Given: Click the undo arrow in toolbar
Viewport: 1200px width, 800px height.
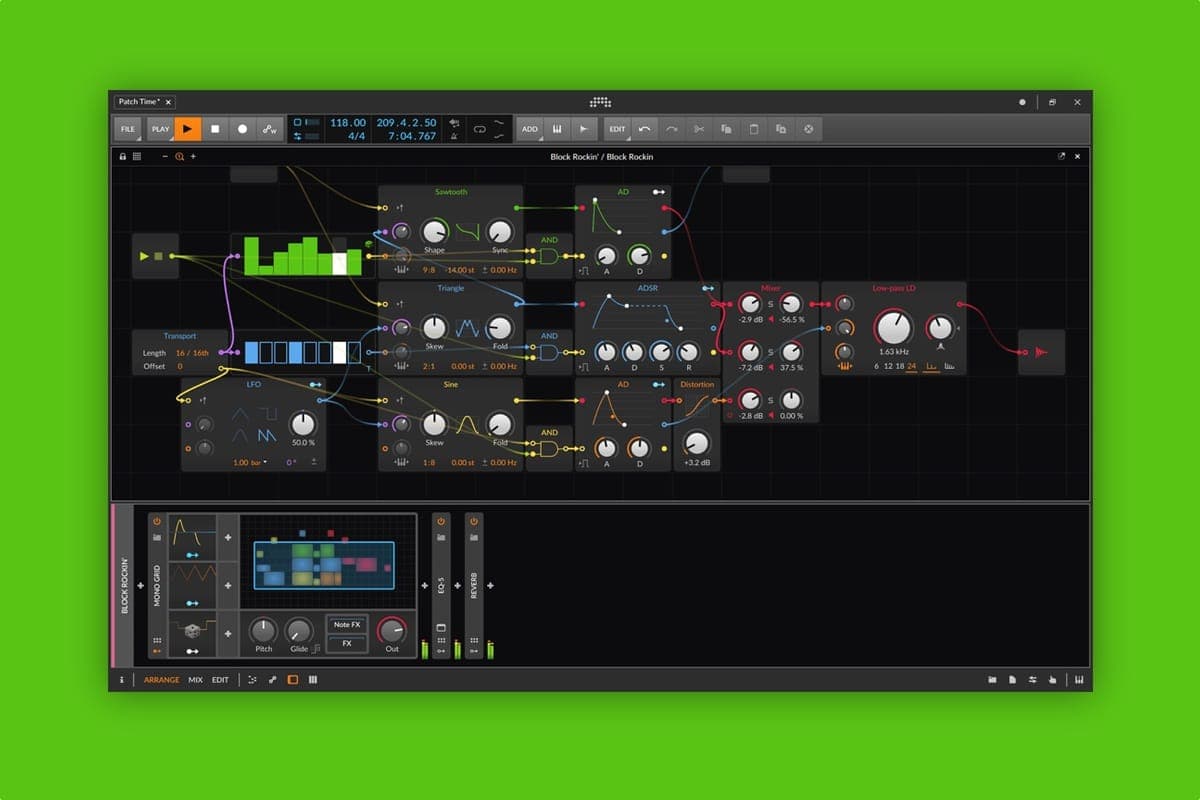Looking at the screenshot, I should click(x=645, y=129).
